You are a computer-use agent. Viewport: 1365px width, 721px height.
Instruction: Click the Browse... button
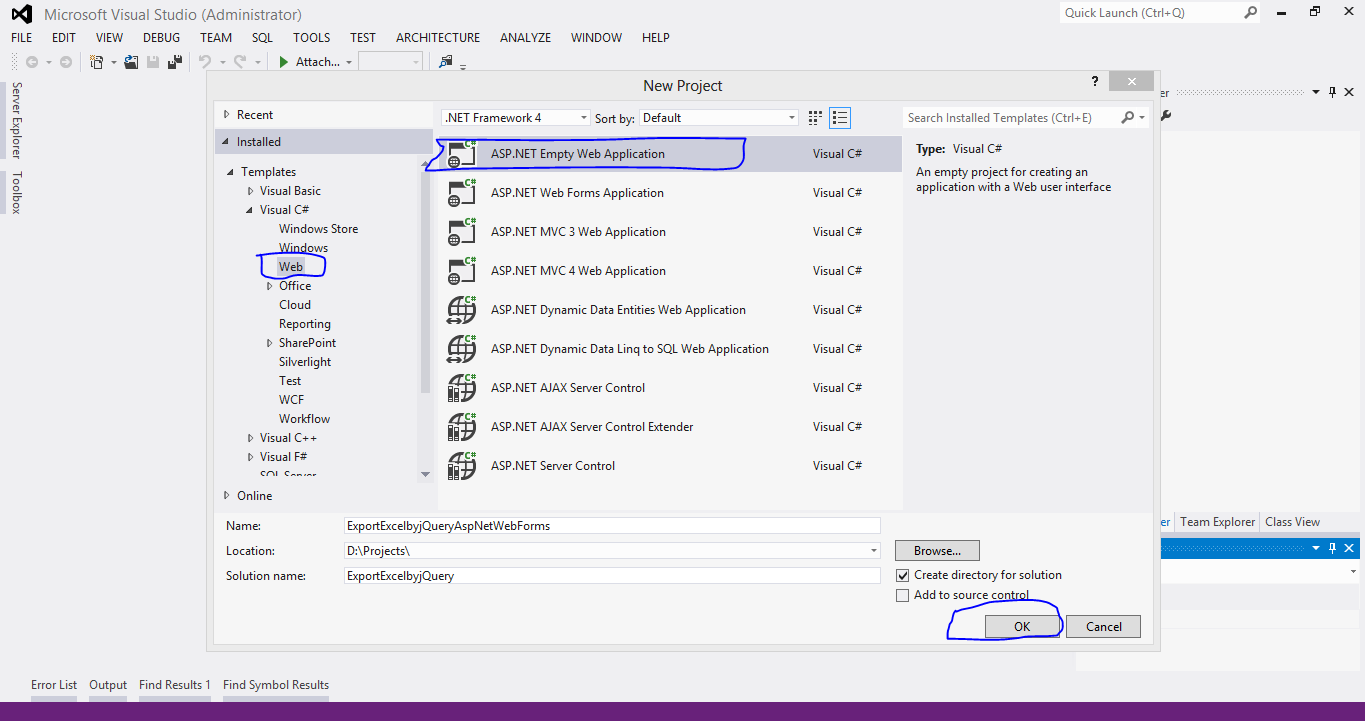(x=937, y=551)
